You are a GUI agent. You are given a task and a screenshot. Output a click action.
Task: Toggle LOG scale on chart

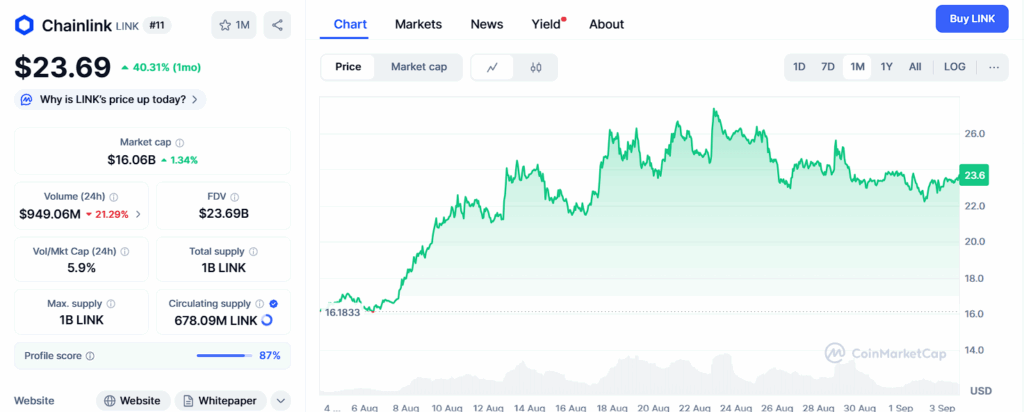[x=955, y=67]
